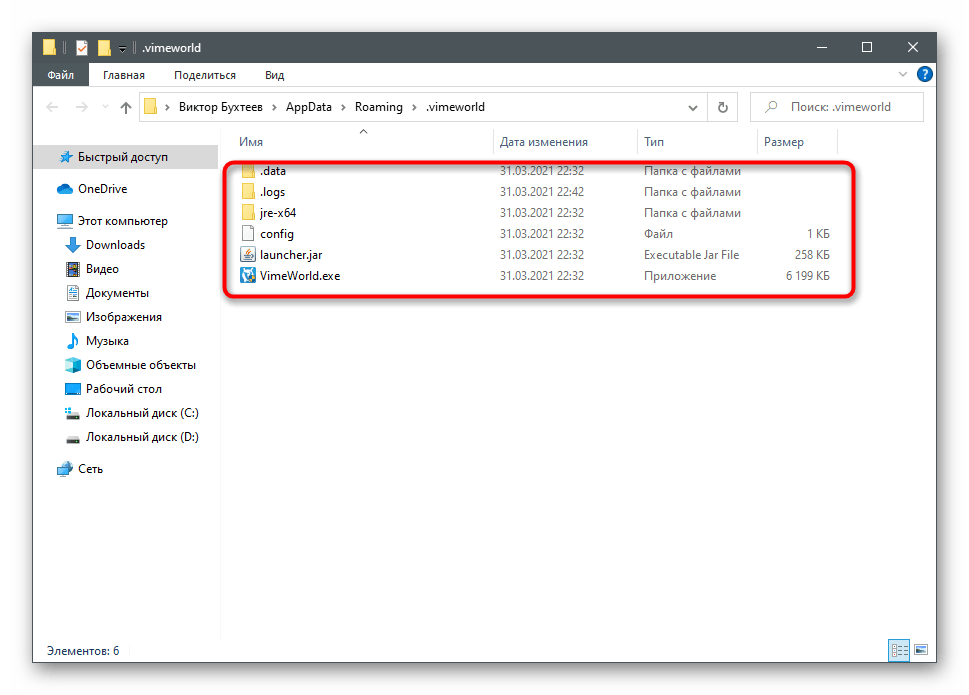Refresh the current folder
969x695 pixels.
pos(722,107)
